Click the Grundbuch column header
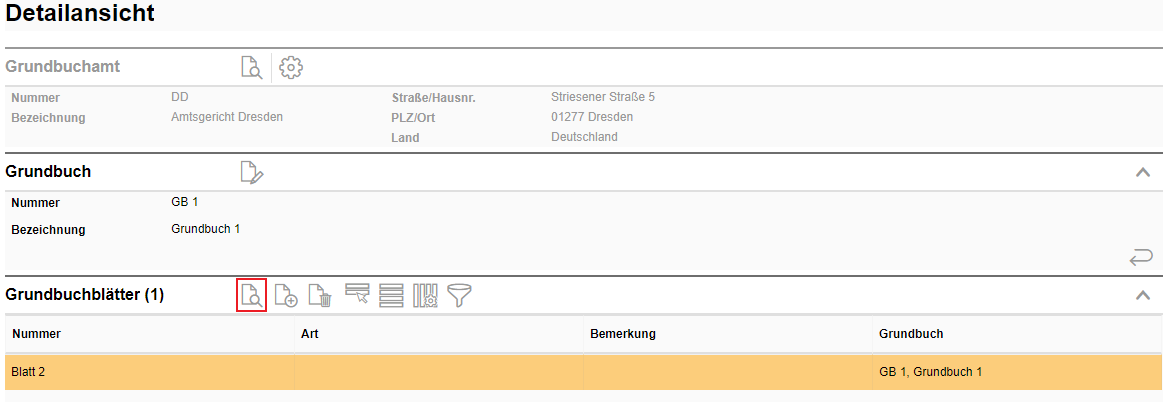Image resolution: width=1171 pixels, height=402 pixels. click(911, 334)
